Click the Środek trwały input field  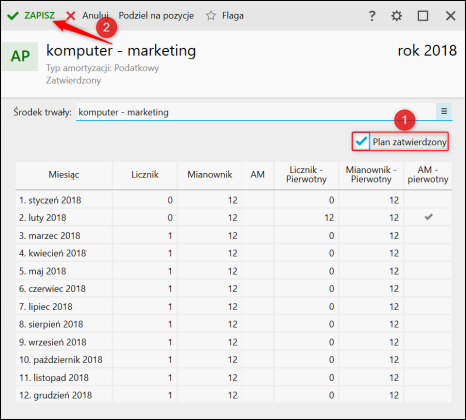click(256, 112)
